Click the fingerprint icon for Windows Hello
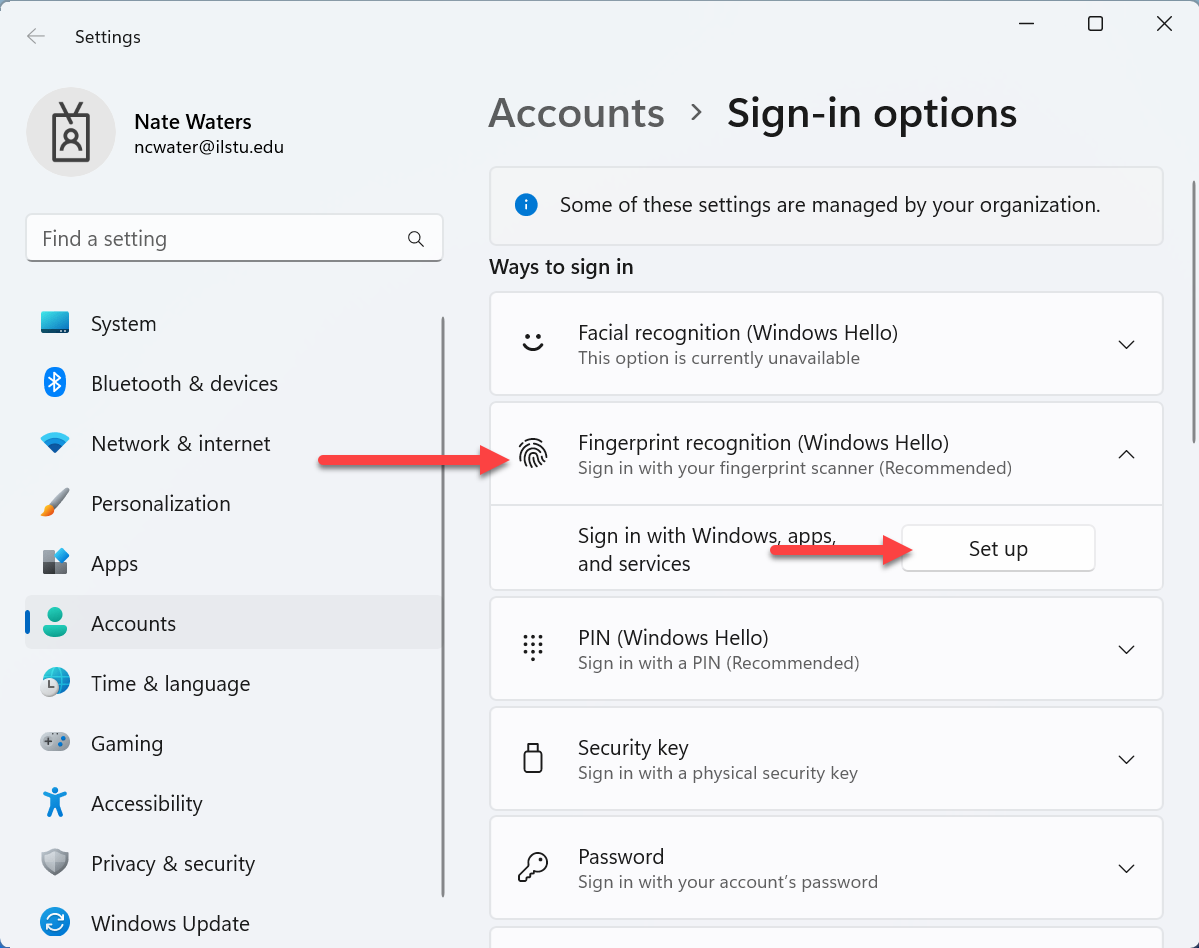This screenshot has height=948, width=1199. pos(533,455)
